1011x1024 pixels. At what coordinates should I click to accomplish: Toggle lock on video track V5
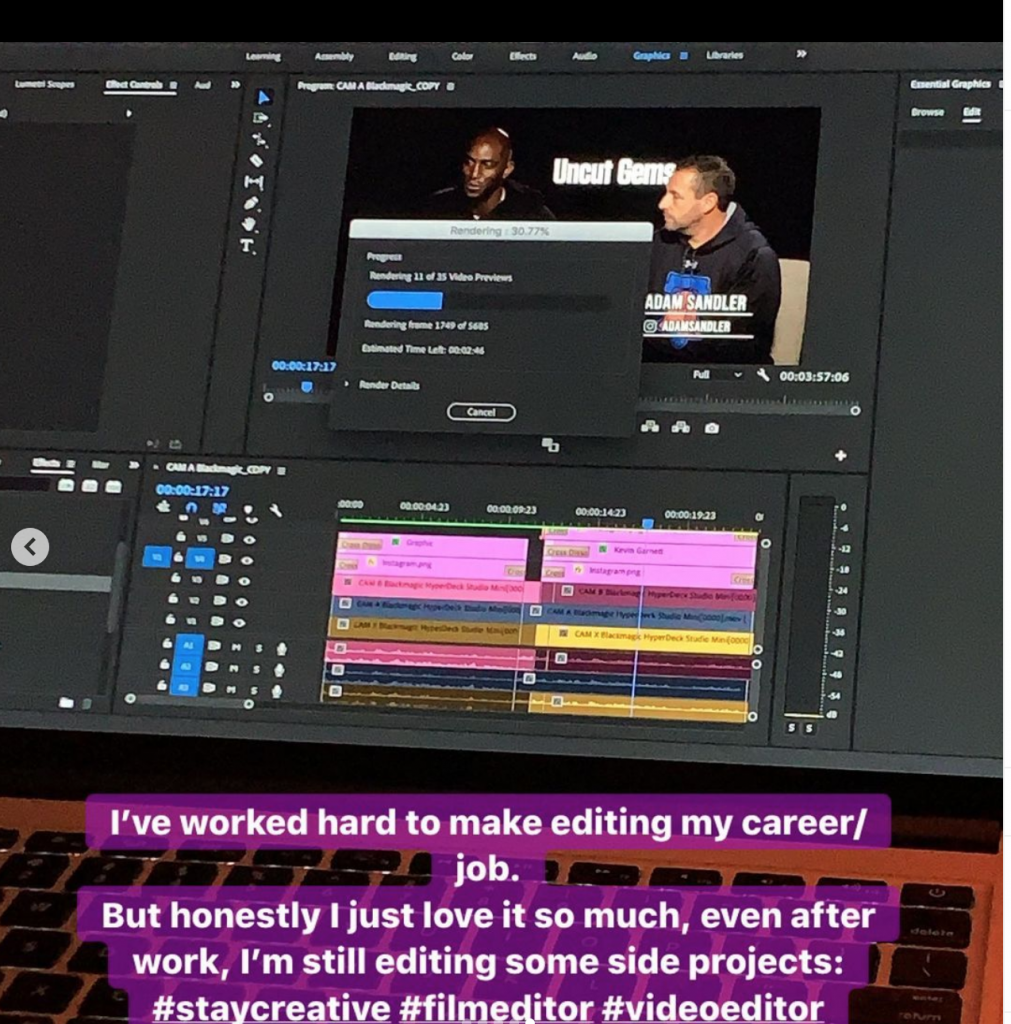pyautogui.click(x=181, y=537)
